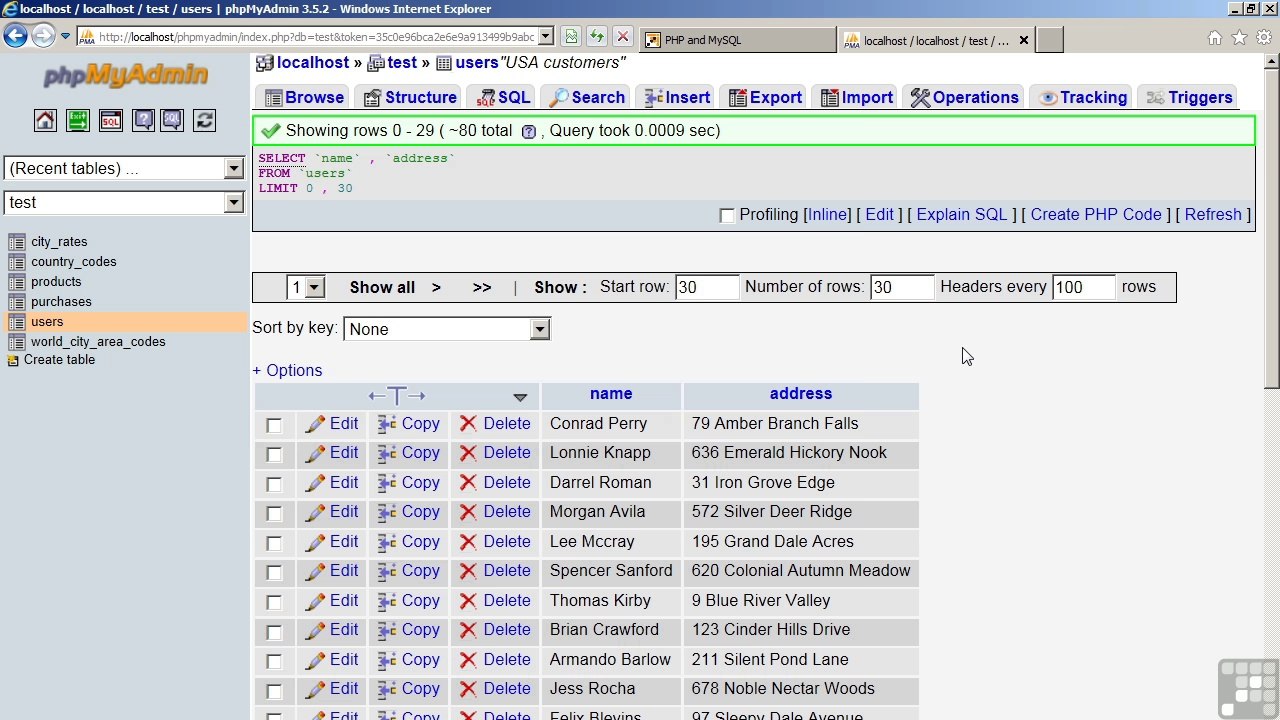
Task: Expand the + Options link
Action: 287,370
